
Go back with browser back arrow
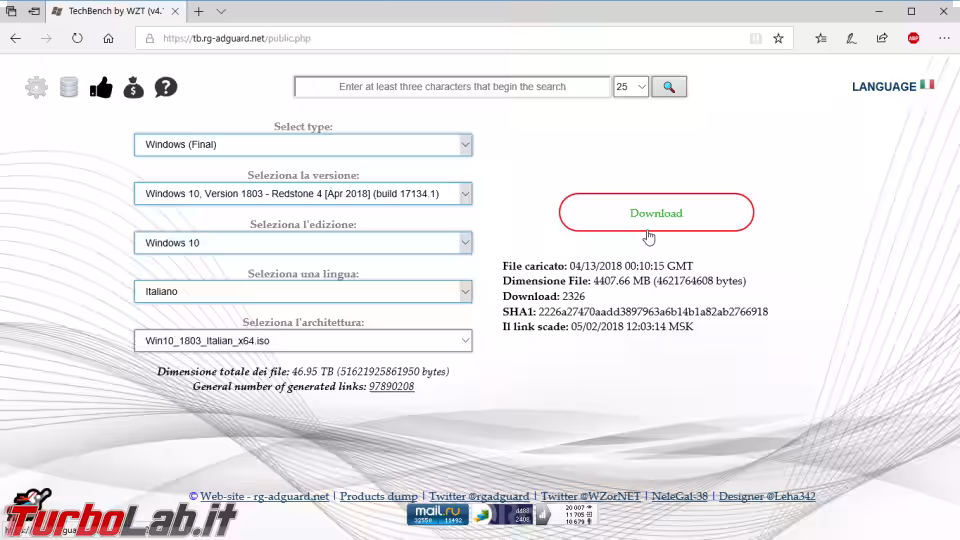[15, 38]
